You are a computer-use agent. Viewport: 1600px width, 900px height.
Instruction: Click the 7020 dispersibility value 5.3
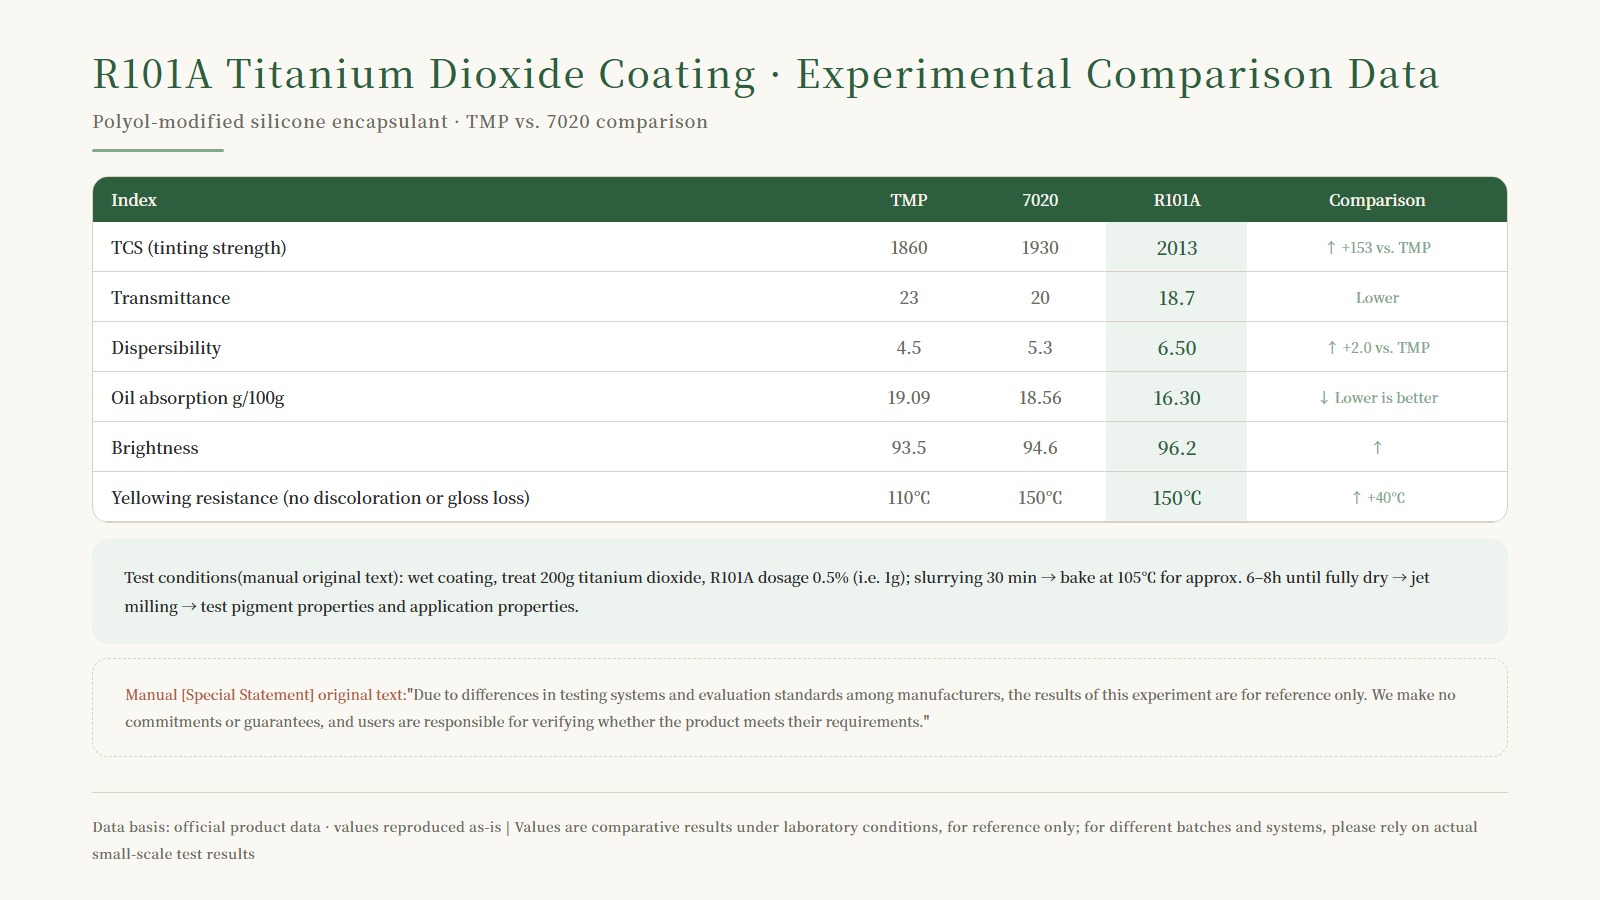coord(1040,348)
